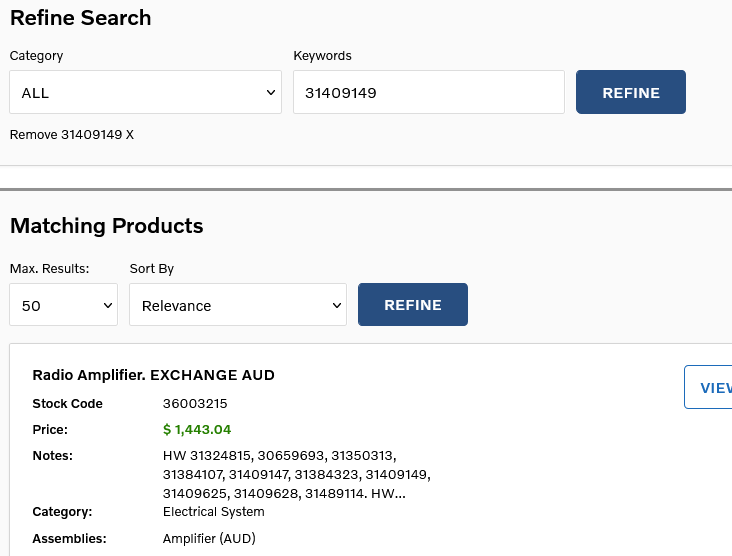Open the Sort By Relevance dropdown
732x556 pixels.
(237, 305)
